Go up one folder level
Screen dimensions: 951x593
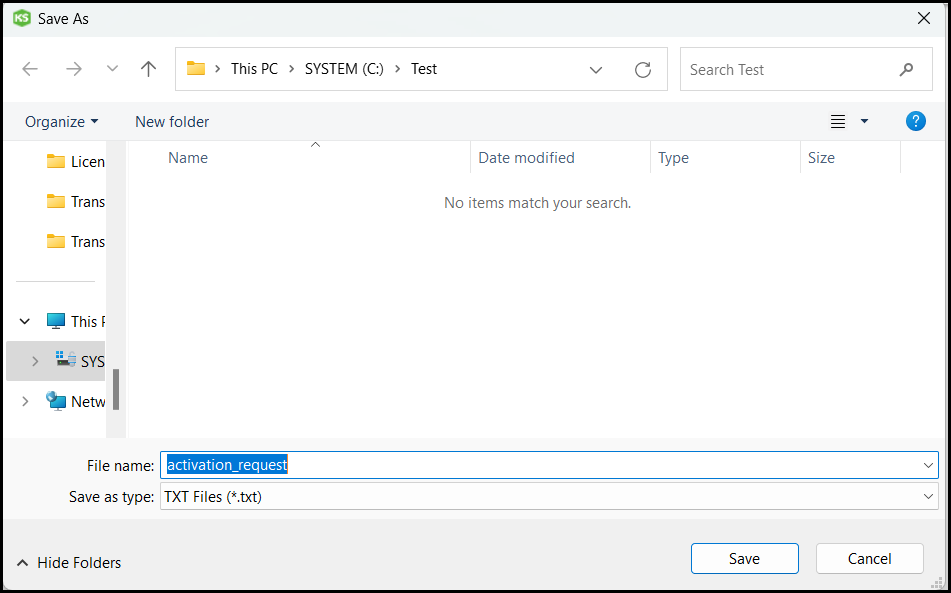[x=149, y=69]
